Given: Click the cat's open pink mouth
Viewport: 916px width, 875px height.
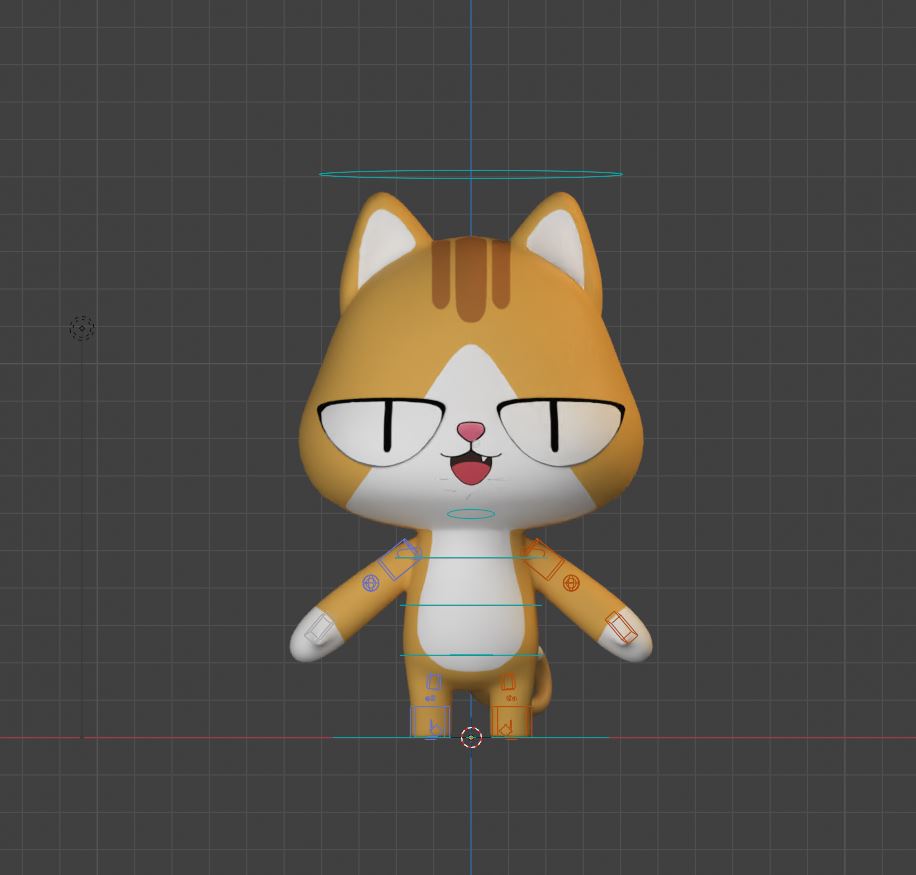Looking at the screenshot, I should coord(470,470).
